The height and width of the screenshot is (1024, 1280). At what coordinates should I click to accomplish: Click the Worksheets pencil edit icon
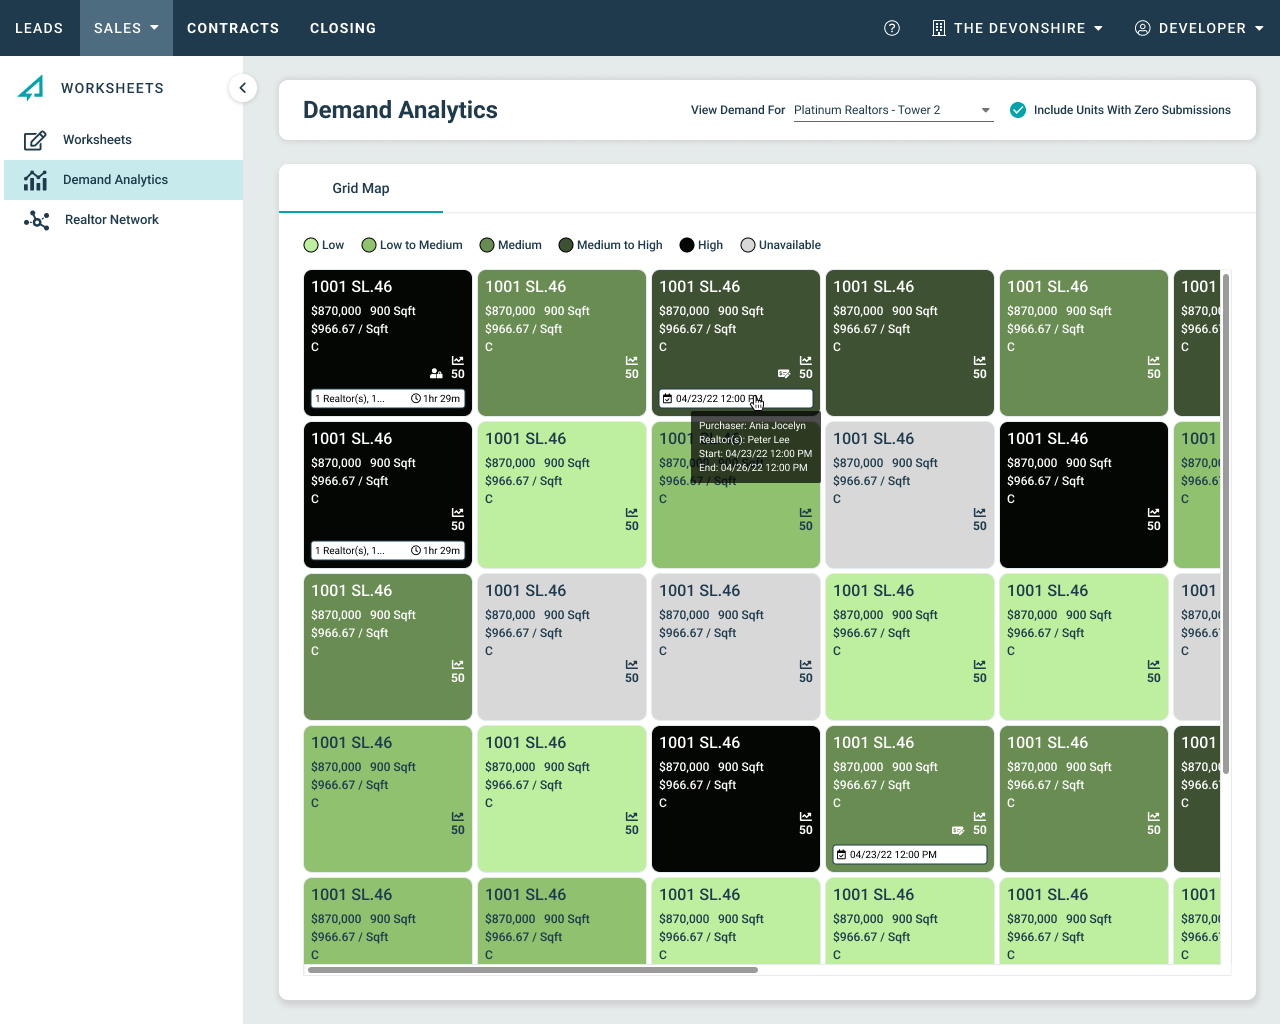[x=35, y=140]
